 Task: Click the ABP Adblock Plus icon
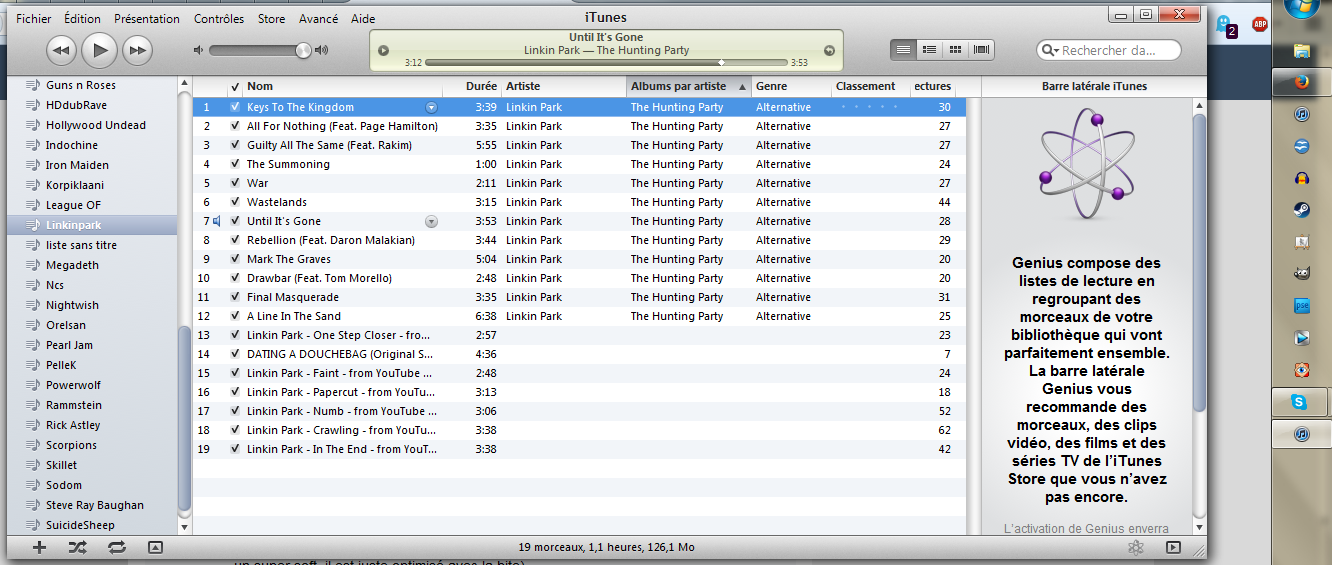1260,24
